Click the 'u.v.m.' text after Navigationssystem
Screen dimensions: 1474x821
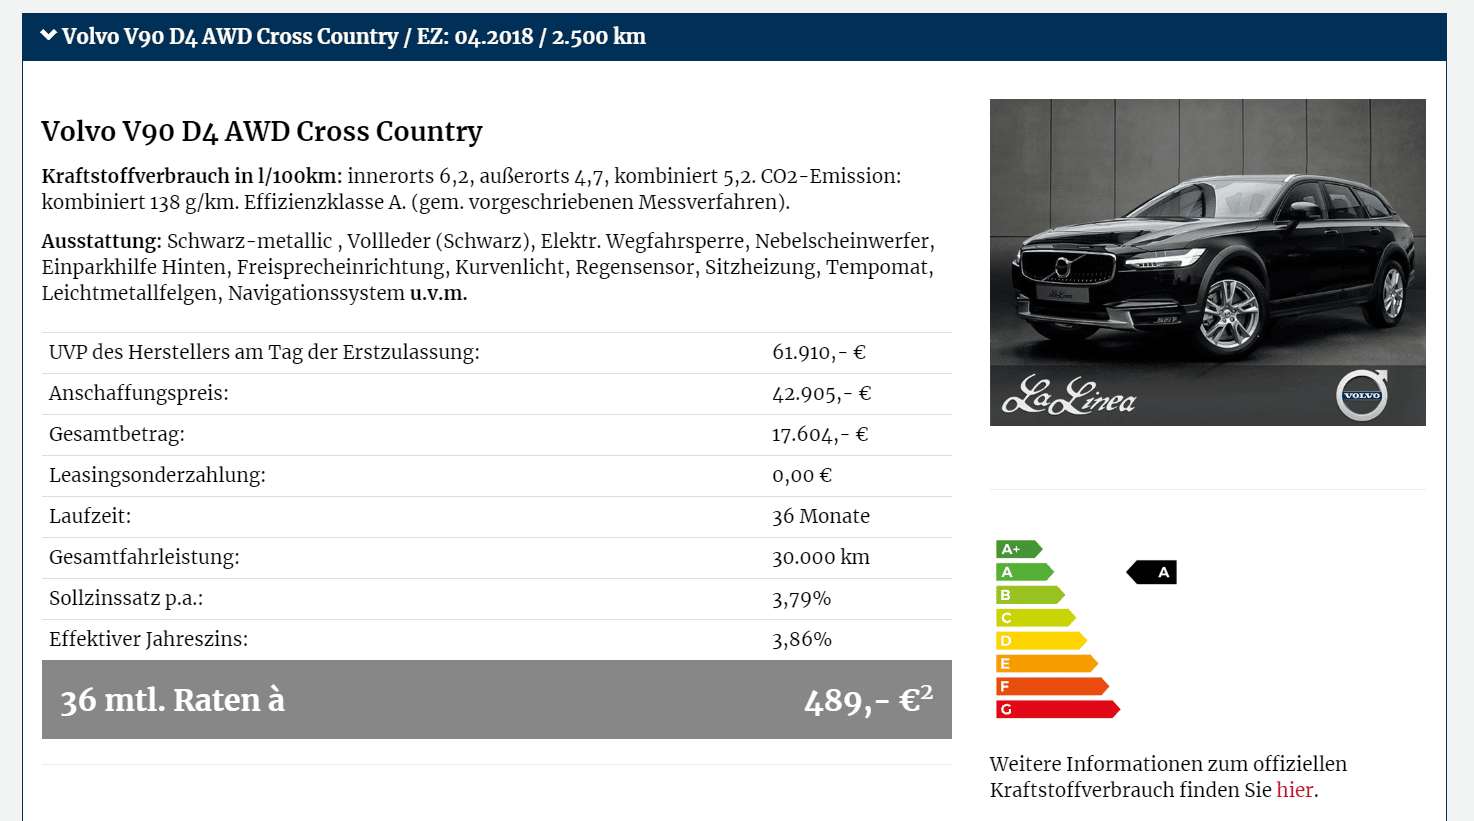439,294
